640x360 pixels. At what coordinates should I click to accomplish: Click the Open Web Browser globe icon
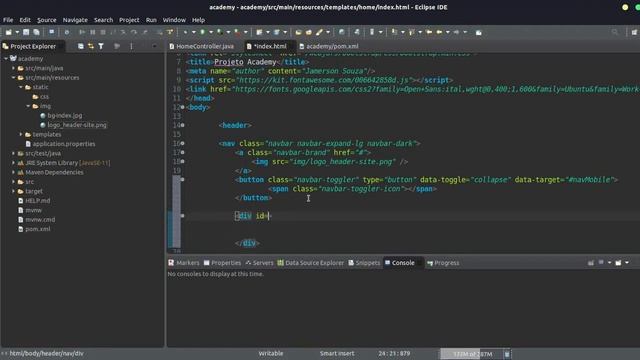(x=341, y=32)
